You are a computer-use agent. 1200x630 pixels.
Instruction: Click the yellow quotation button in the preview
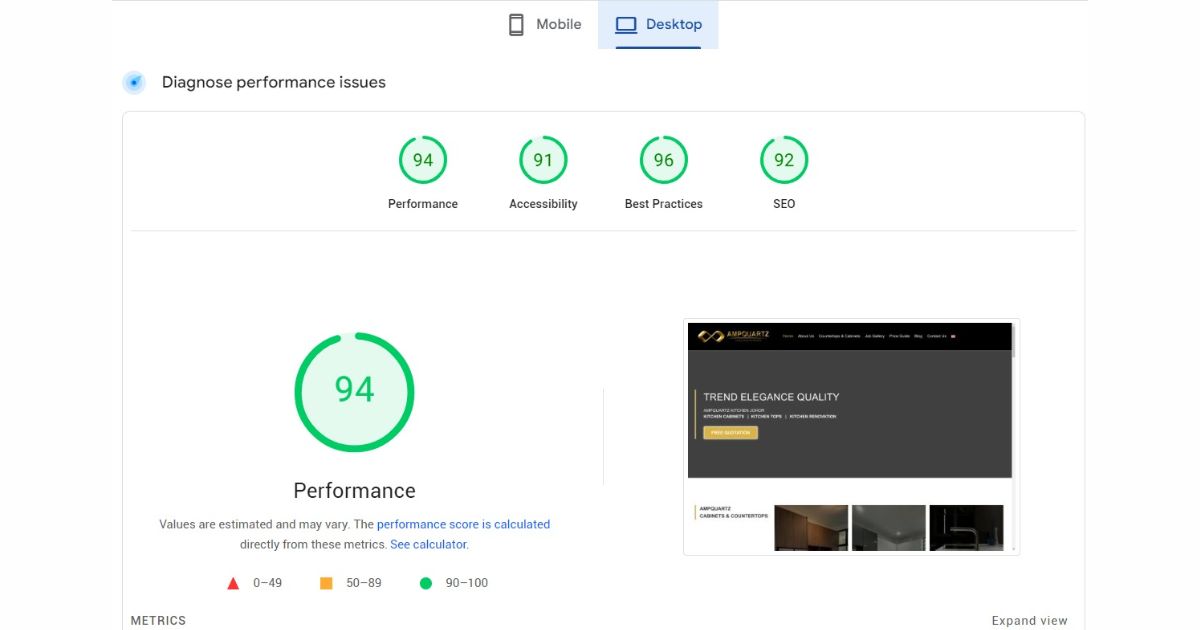tap(730, 433)
